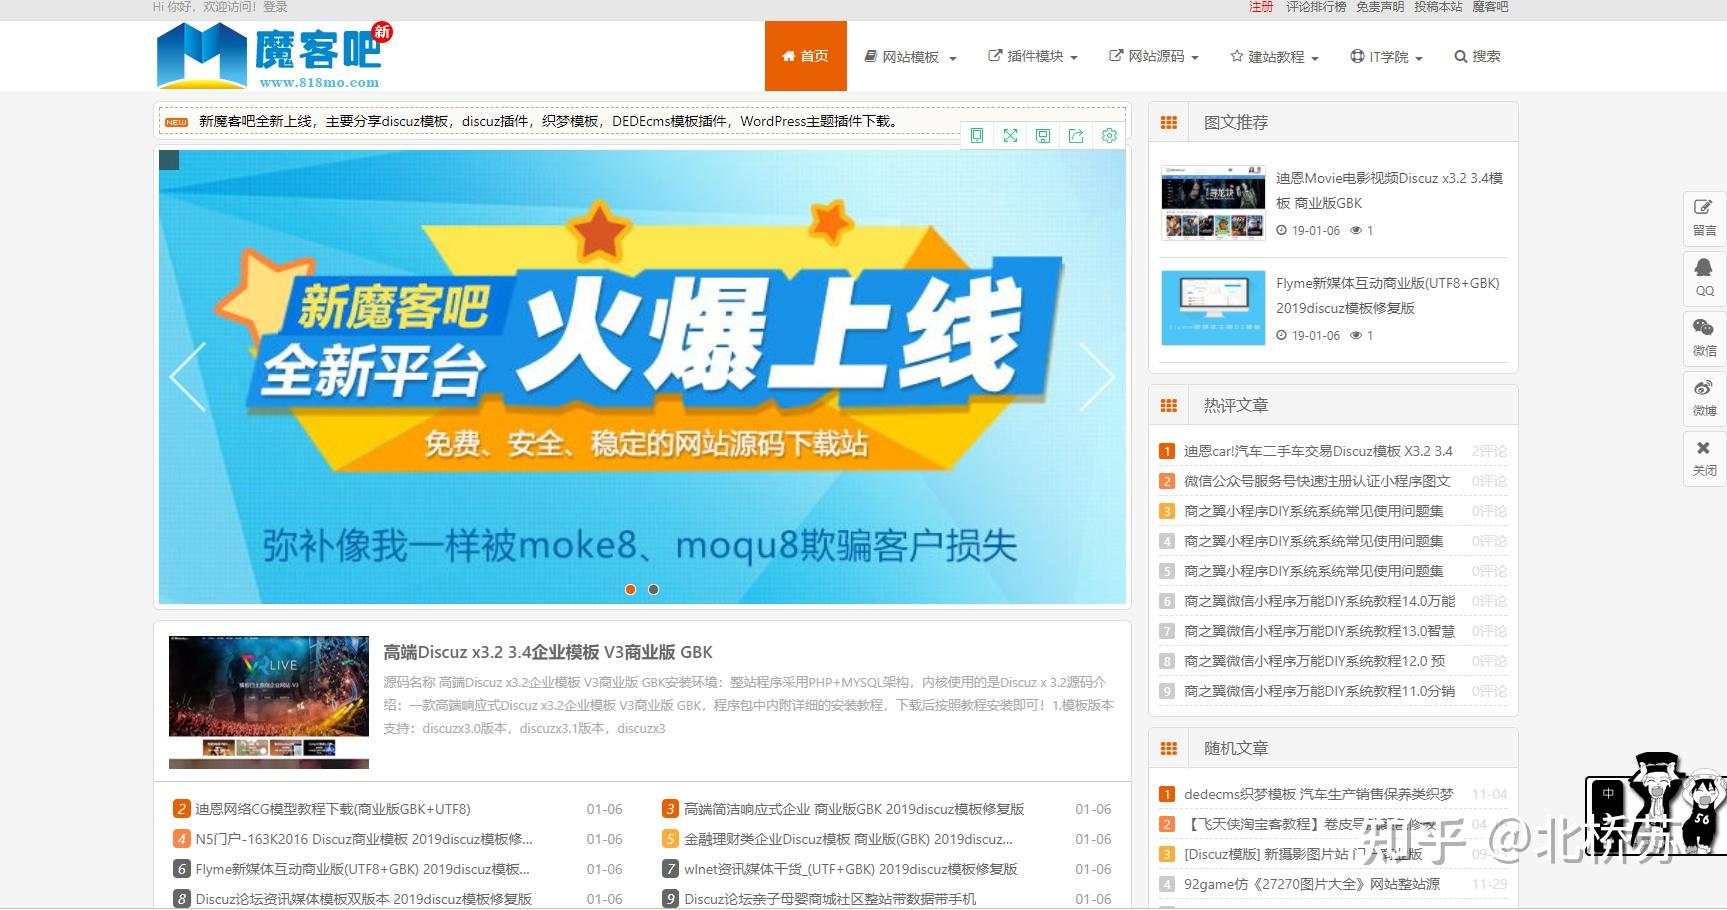Click the 魔客吧 link in top bar
The width and height of the screenshot is (1727, 910).
(x=1490, y=7)
